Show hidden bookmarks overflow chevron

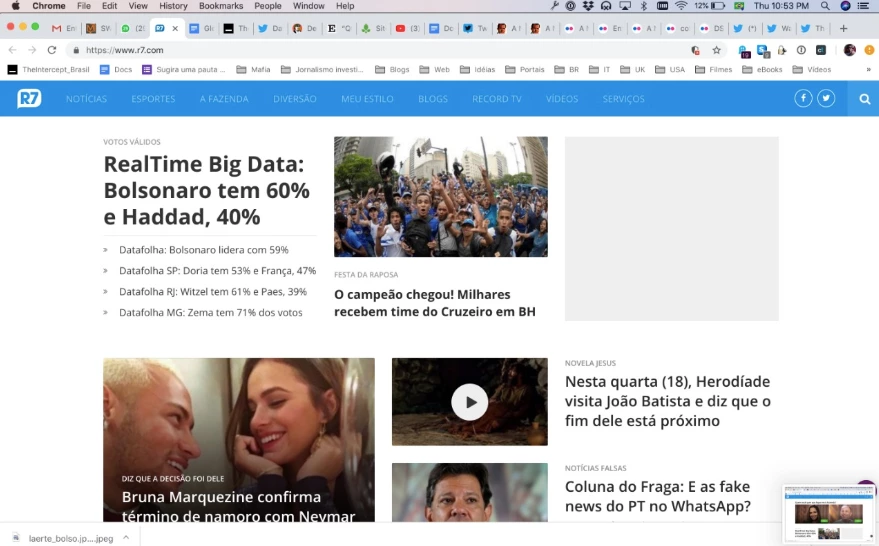pos(868,70)
